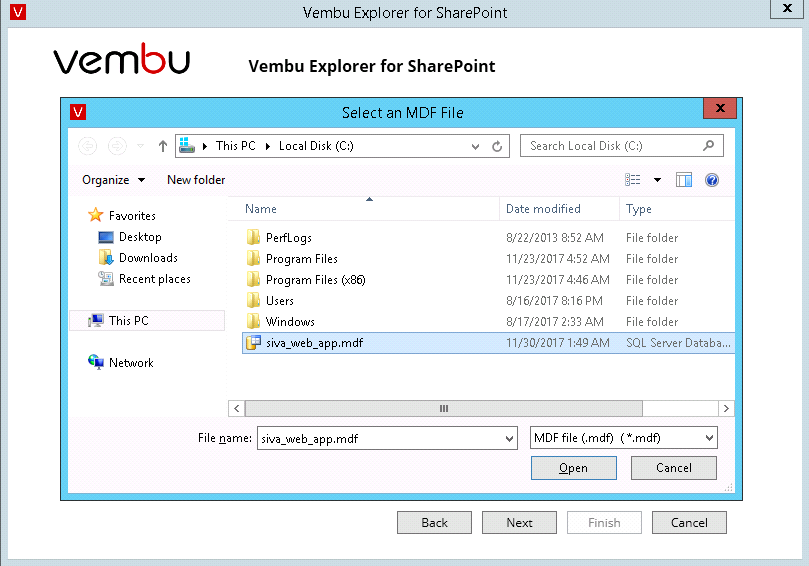Expand arrow before This PC breadcrumb
Screen dimensions: 809x566
[x=205, y=147]
